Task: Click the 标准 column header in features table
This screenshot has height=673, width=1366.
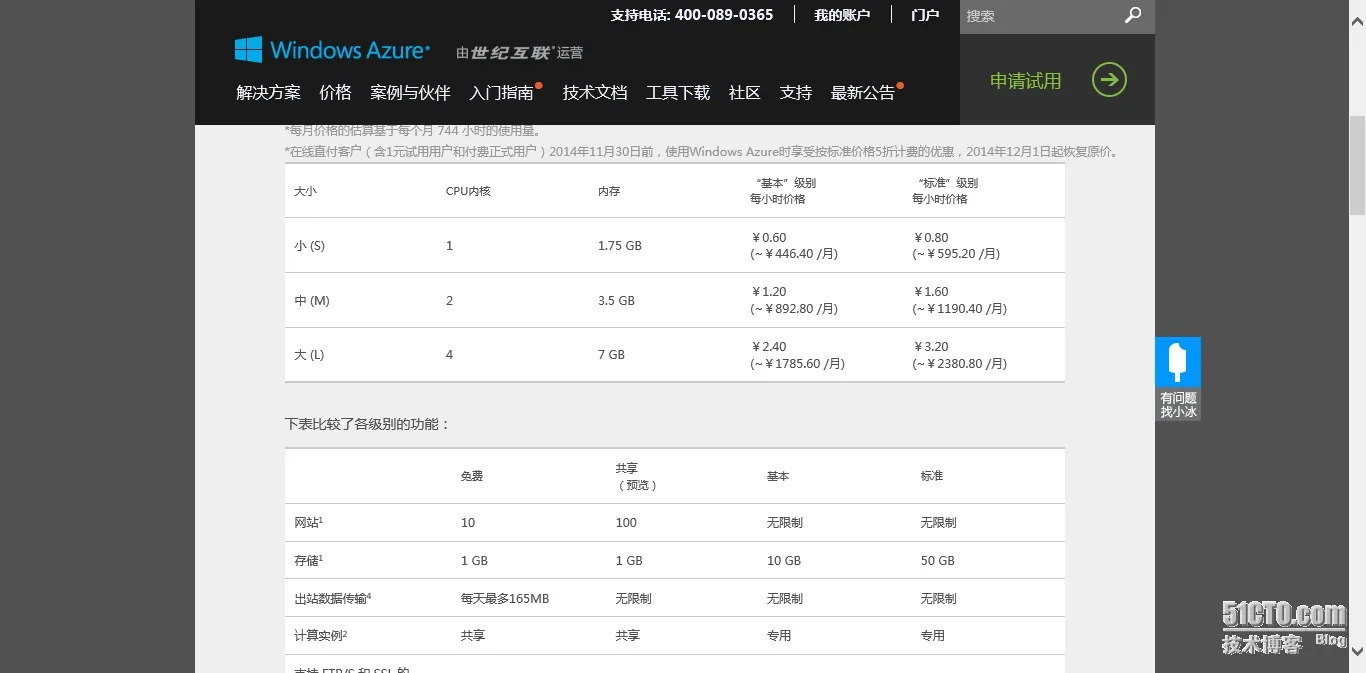Action: 932,476
